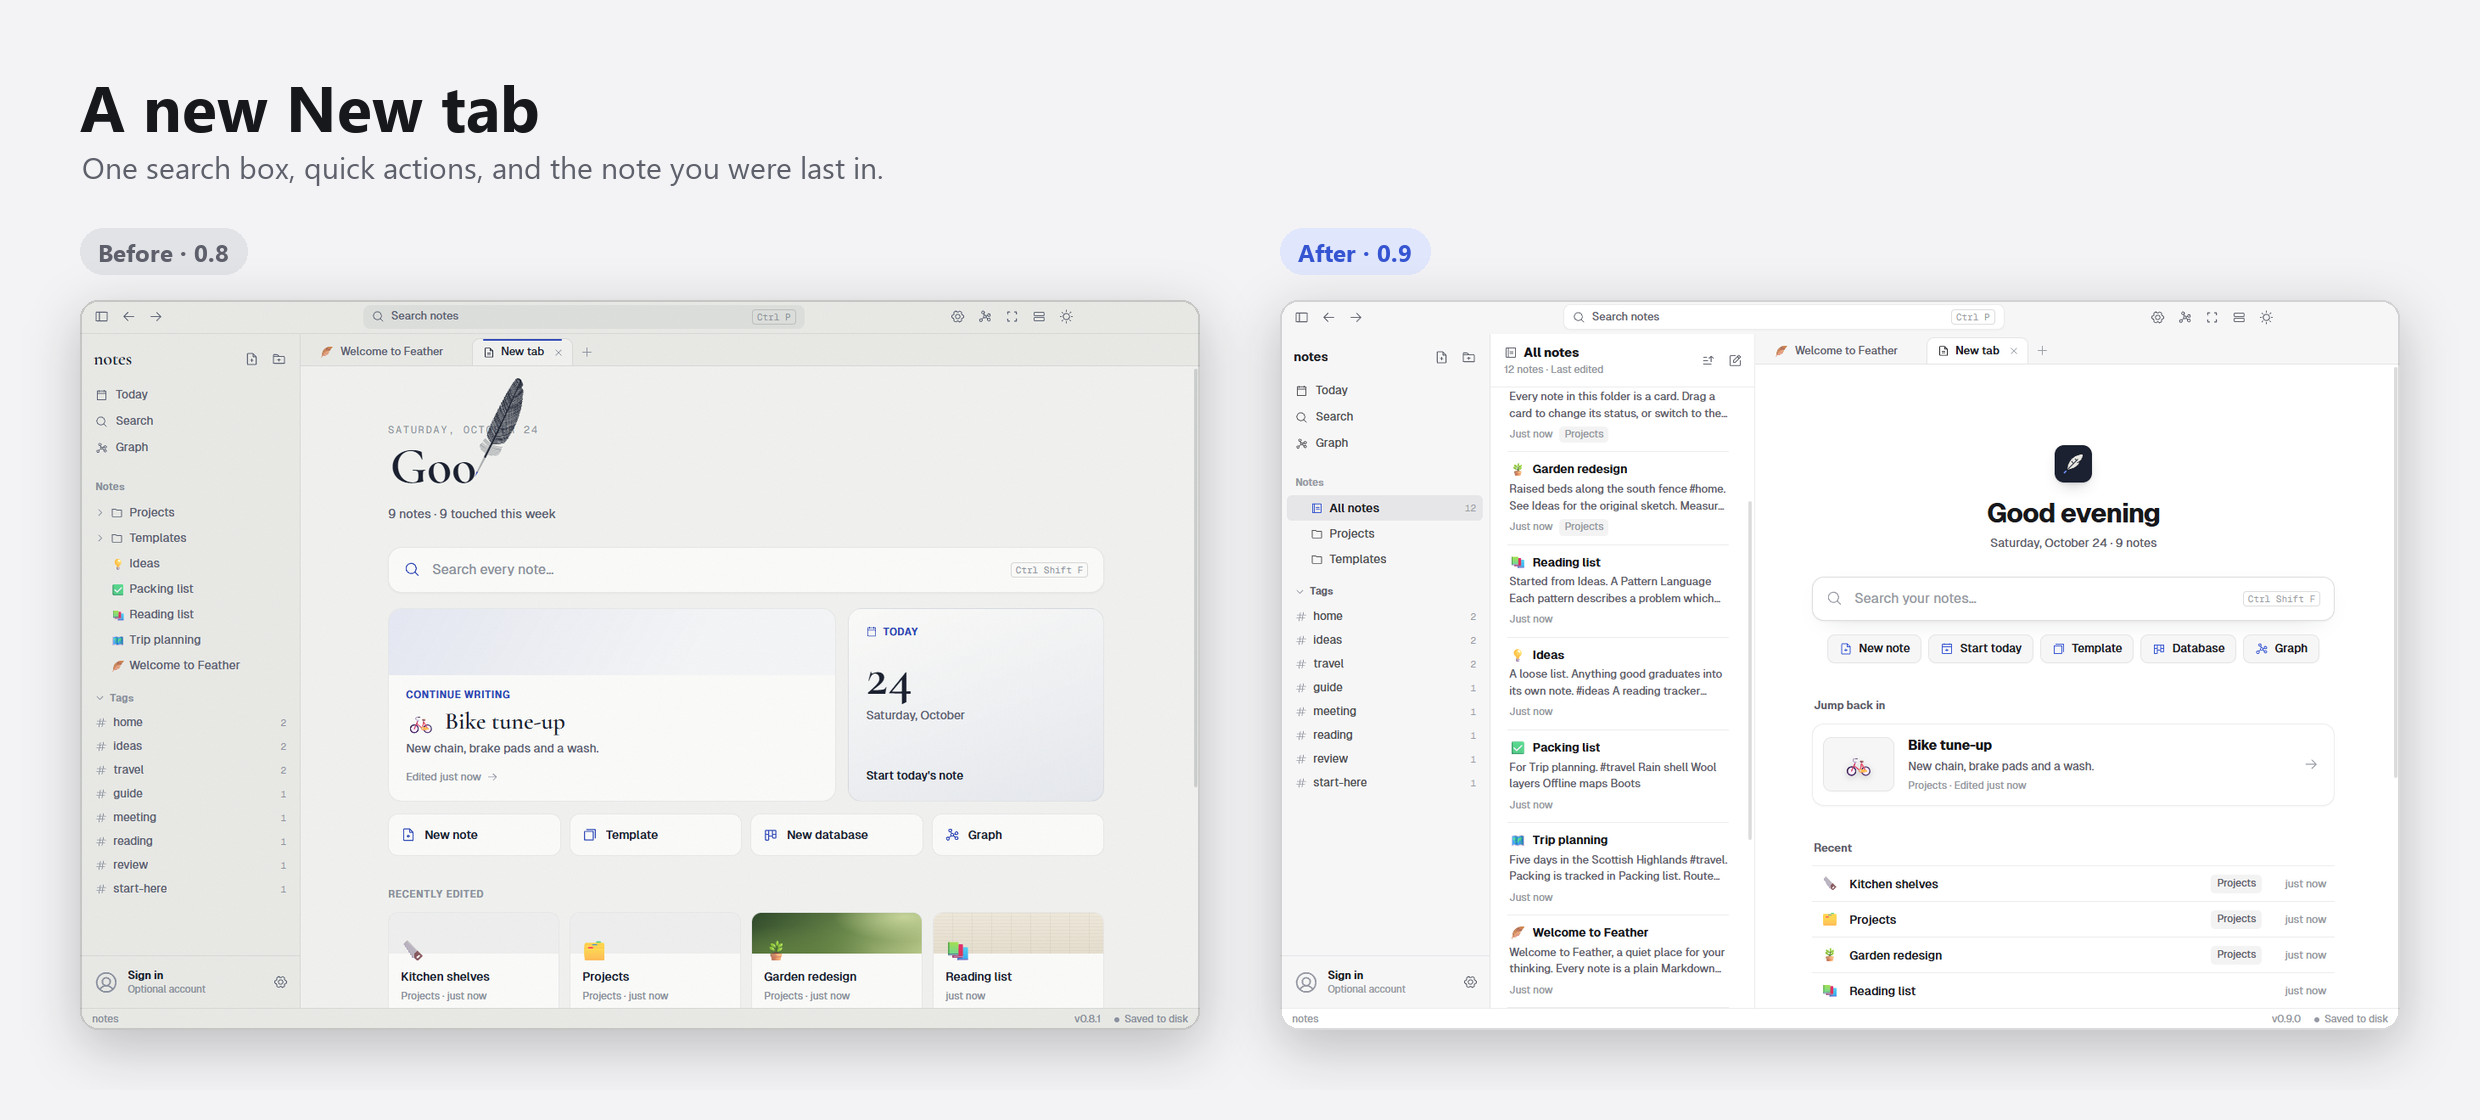Screen dimensions: 2480x1120
Task: Select All notes in After sidebar
Action: point(1384,508)
